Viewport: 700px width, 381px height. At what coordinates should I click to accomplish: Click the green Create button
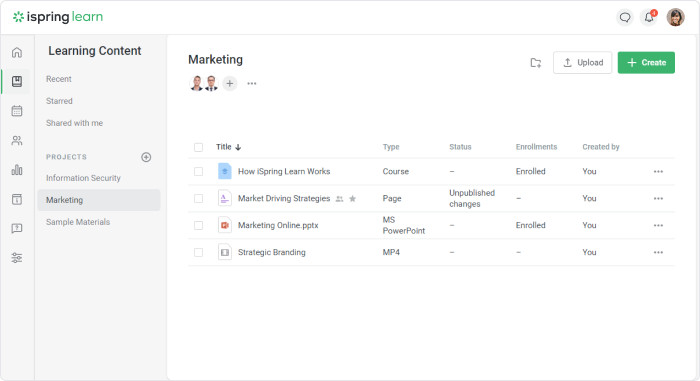coord(646,63)
